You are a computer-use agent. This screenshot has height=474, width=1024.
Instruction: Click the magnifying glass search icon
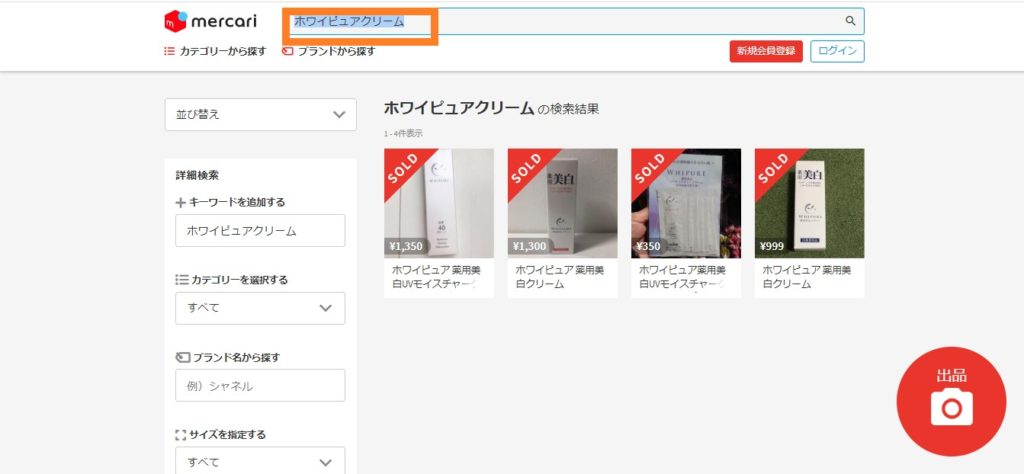[850, 21]
